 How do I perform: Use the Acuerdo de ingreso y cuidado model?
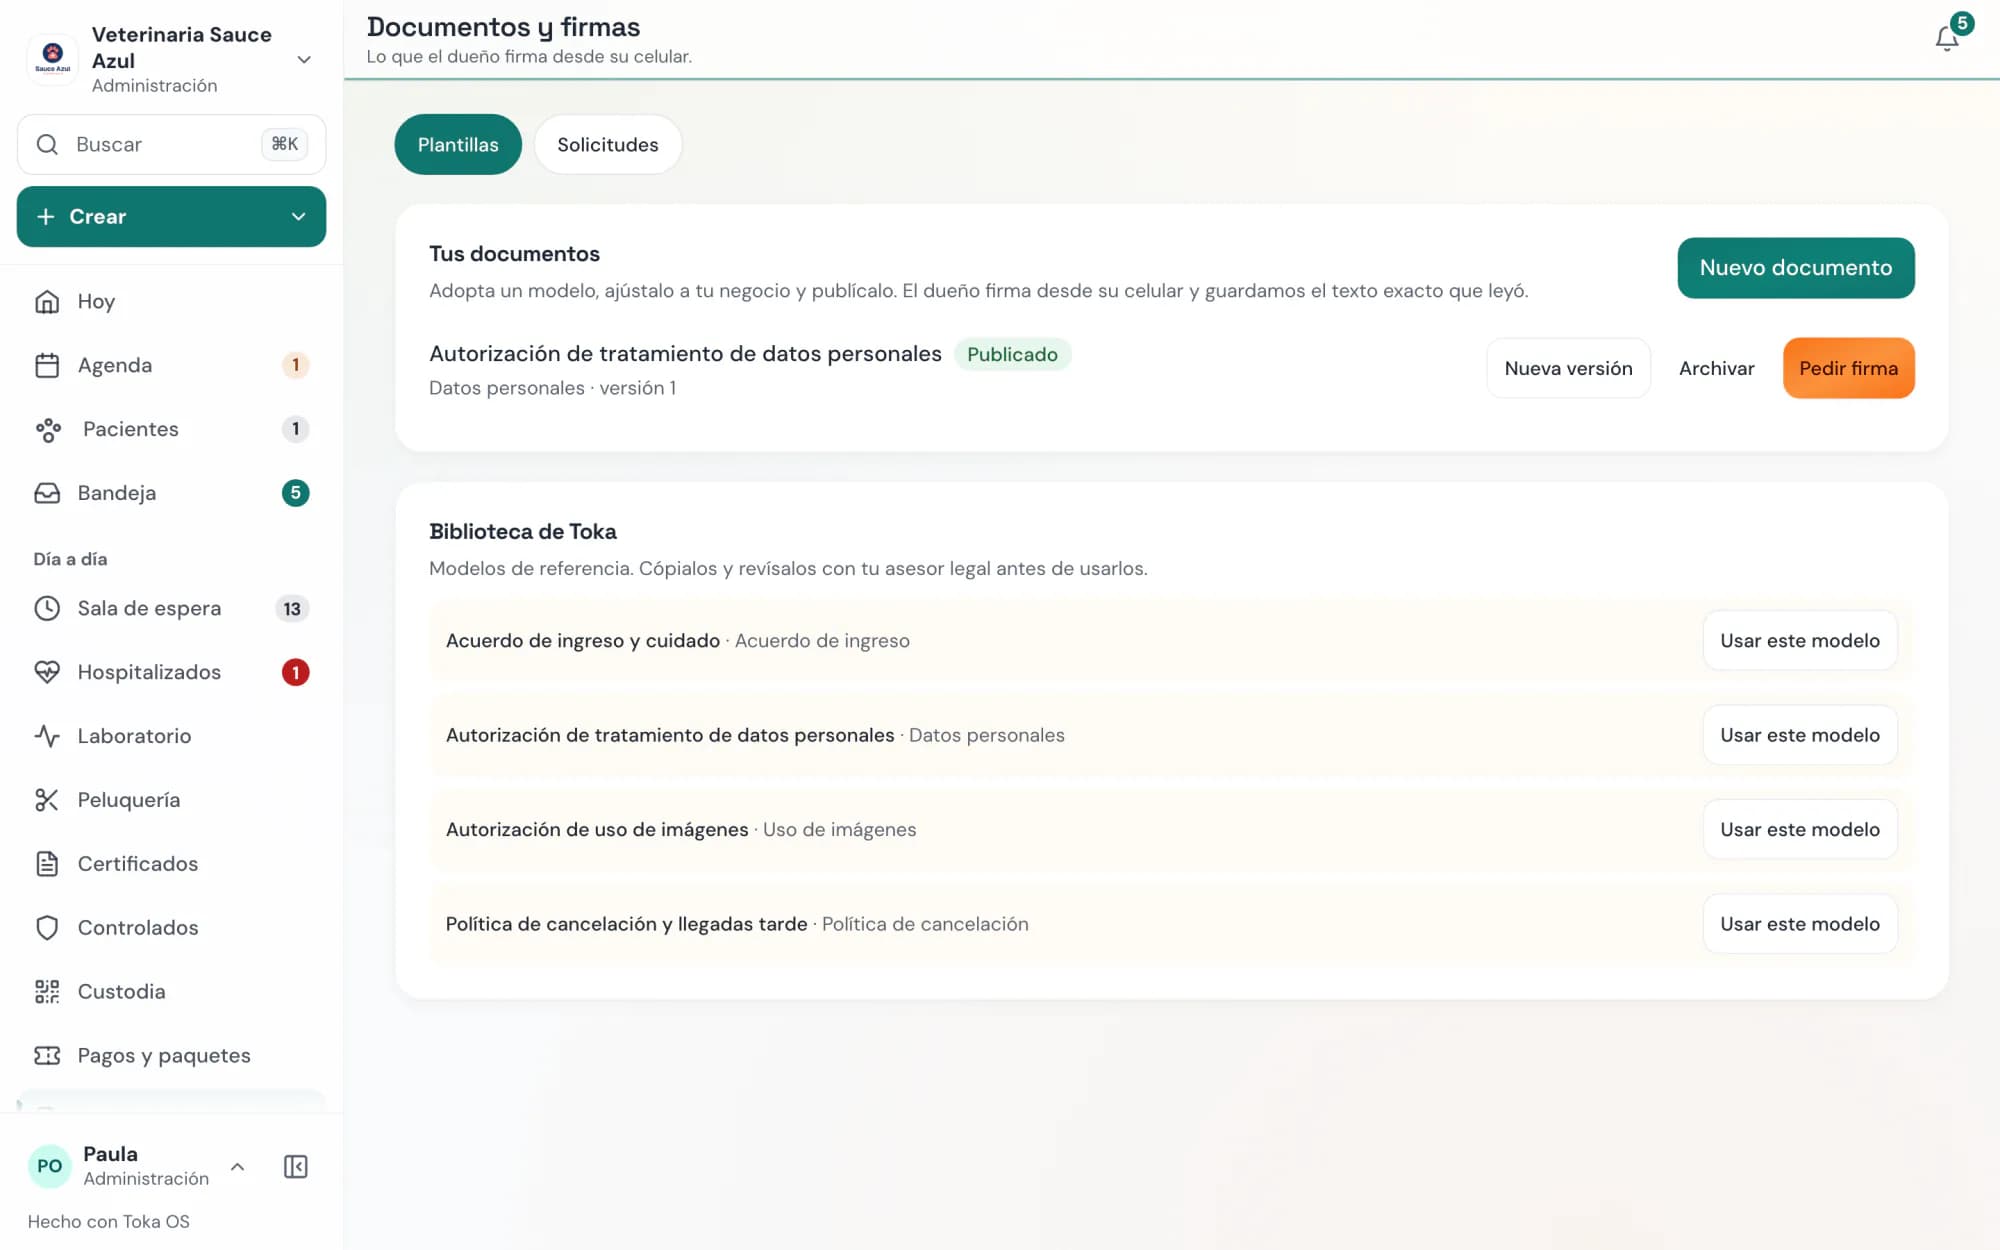tap(1800, 640)
